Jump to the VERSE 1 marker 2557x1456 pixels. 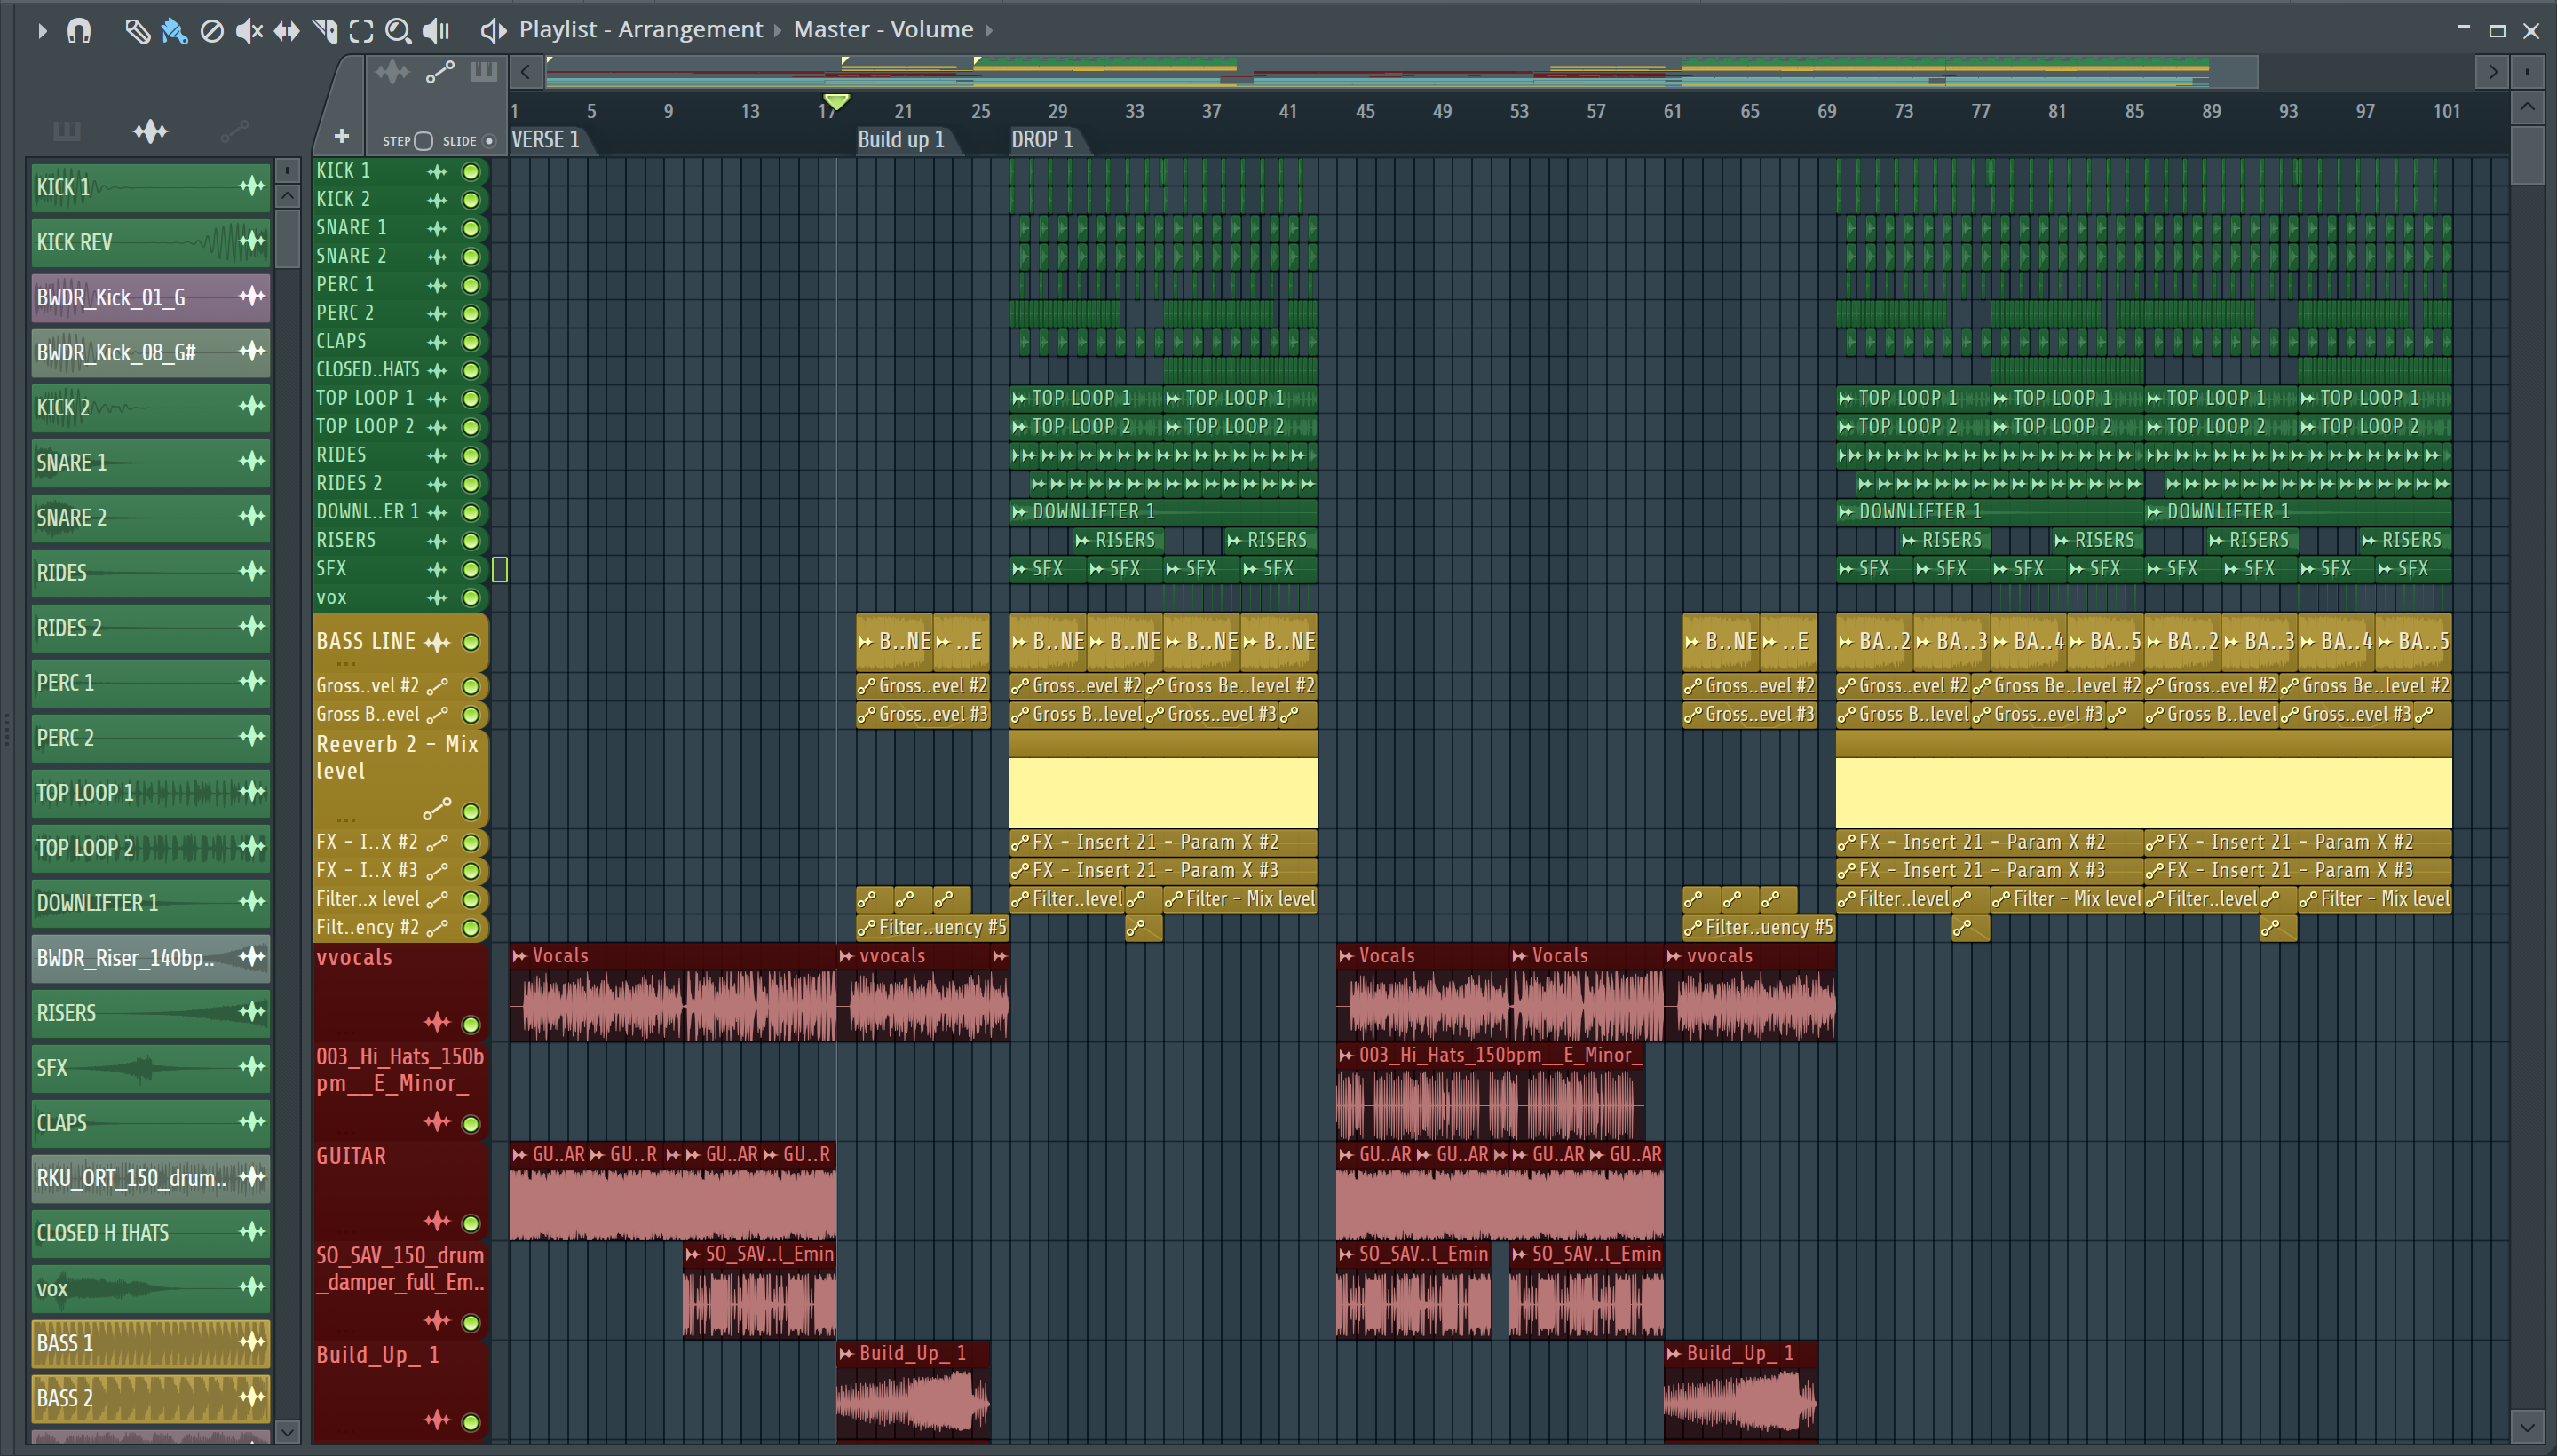click(x=546, y=140)
